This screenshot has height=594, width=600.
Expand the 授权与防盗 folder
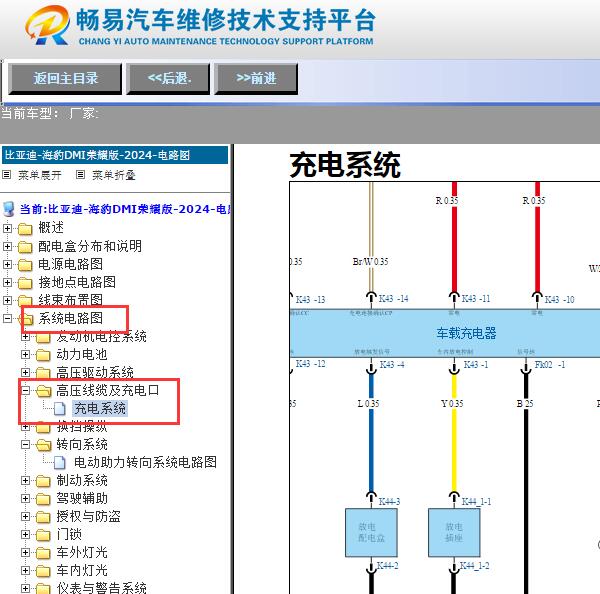(25, 517)
